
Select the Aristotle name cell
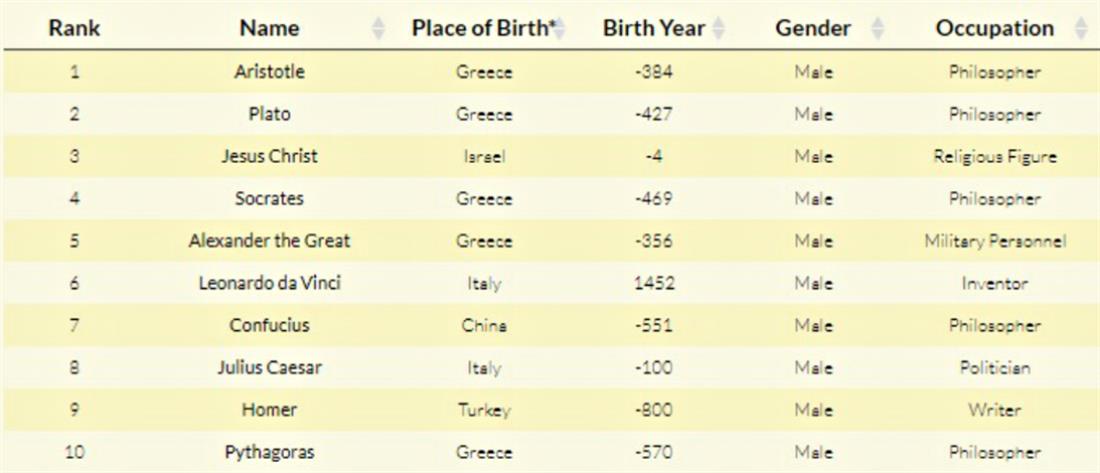click(x=269, y=72)
